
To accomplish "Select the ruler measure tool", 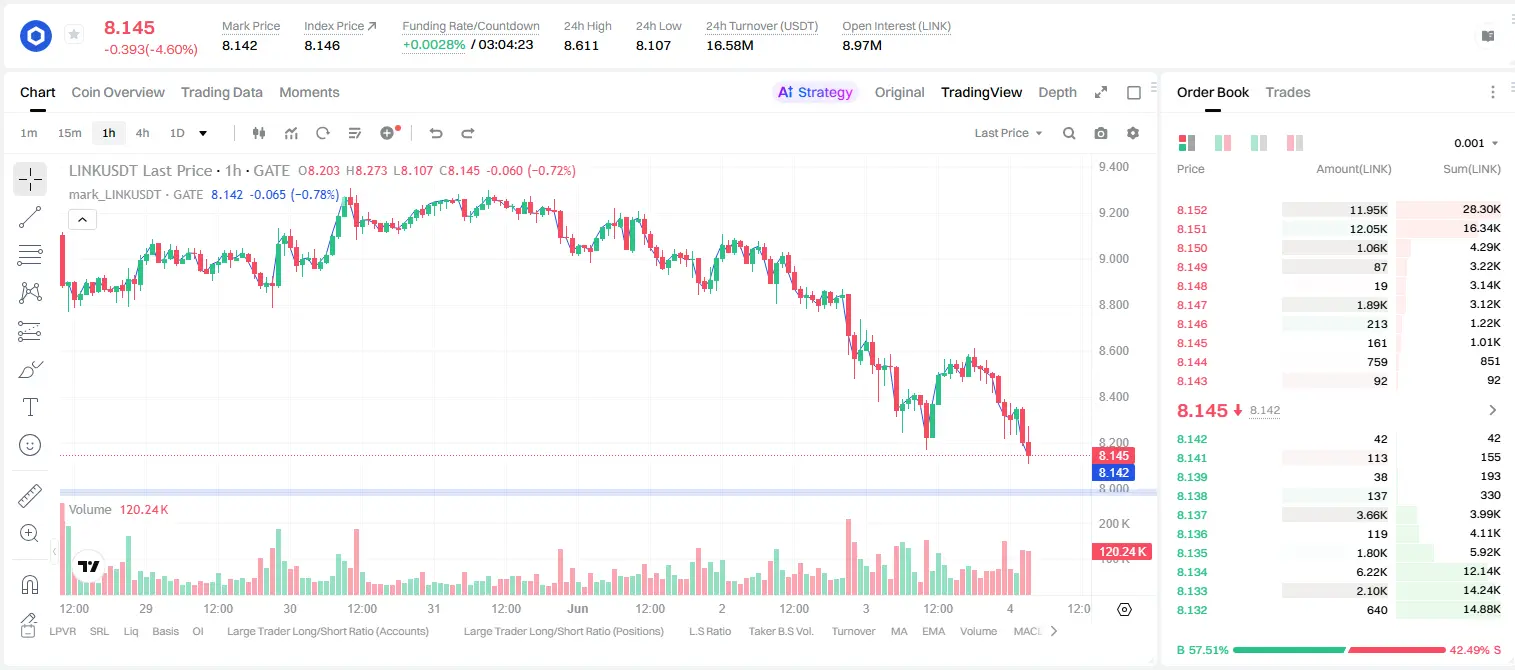I will click(x=30, y=496).
